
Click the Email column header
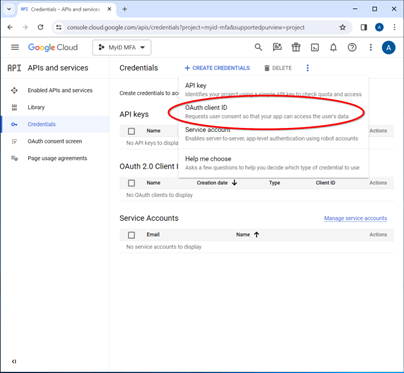(153, 235)
